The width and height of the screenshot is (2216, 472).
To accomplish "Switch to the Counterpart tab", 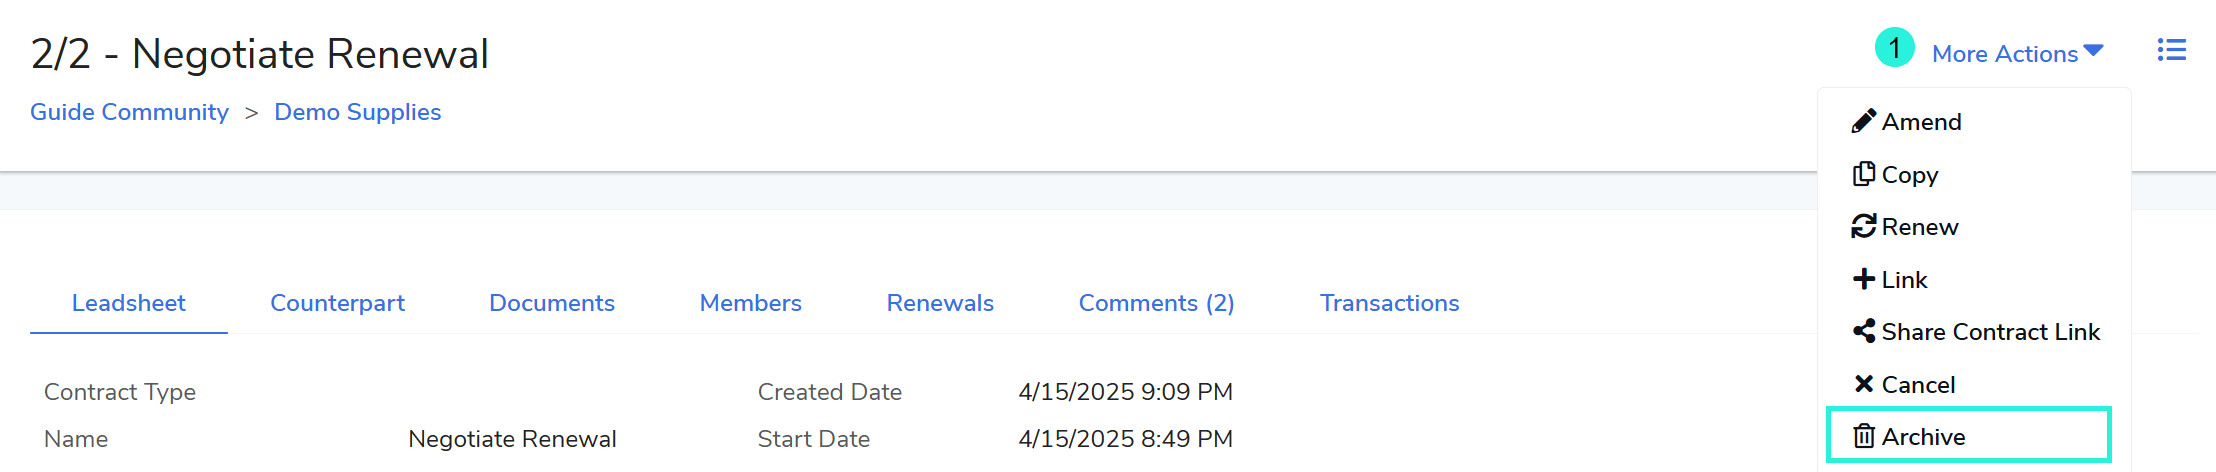I will point(337,303).
